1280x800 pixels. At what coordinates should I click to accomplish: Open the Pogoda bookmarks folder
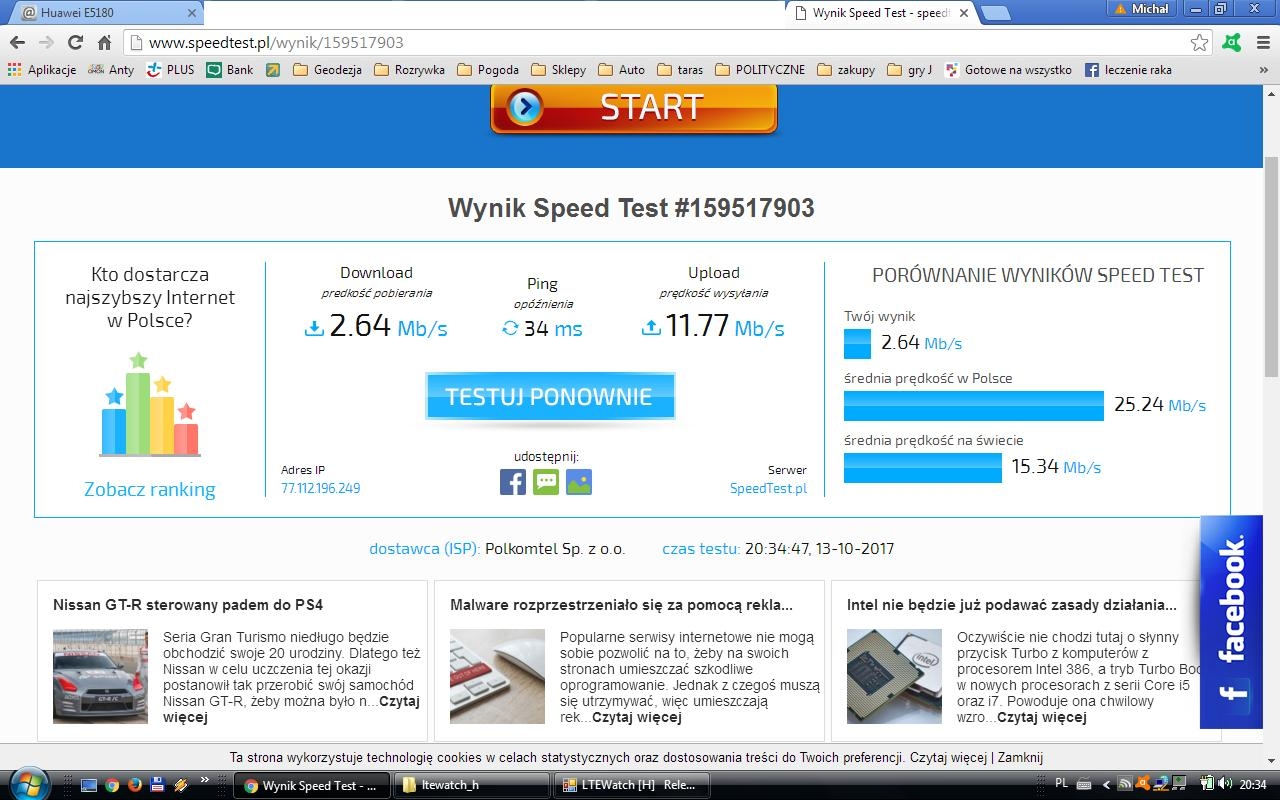488,70
